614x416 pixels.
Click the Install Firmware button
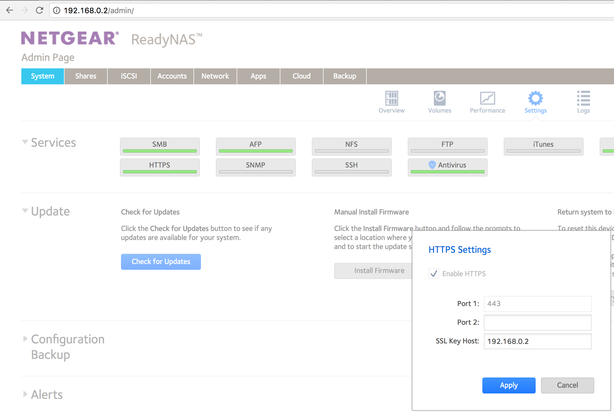(x=373, y=271)
